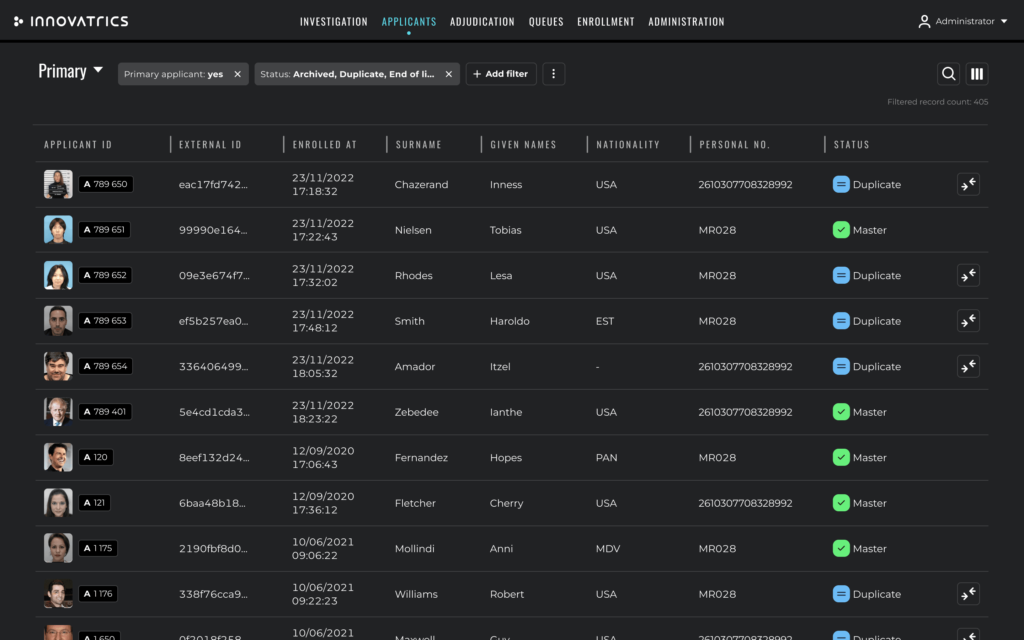Click the Administrator user icon

point(924,22)
